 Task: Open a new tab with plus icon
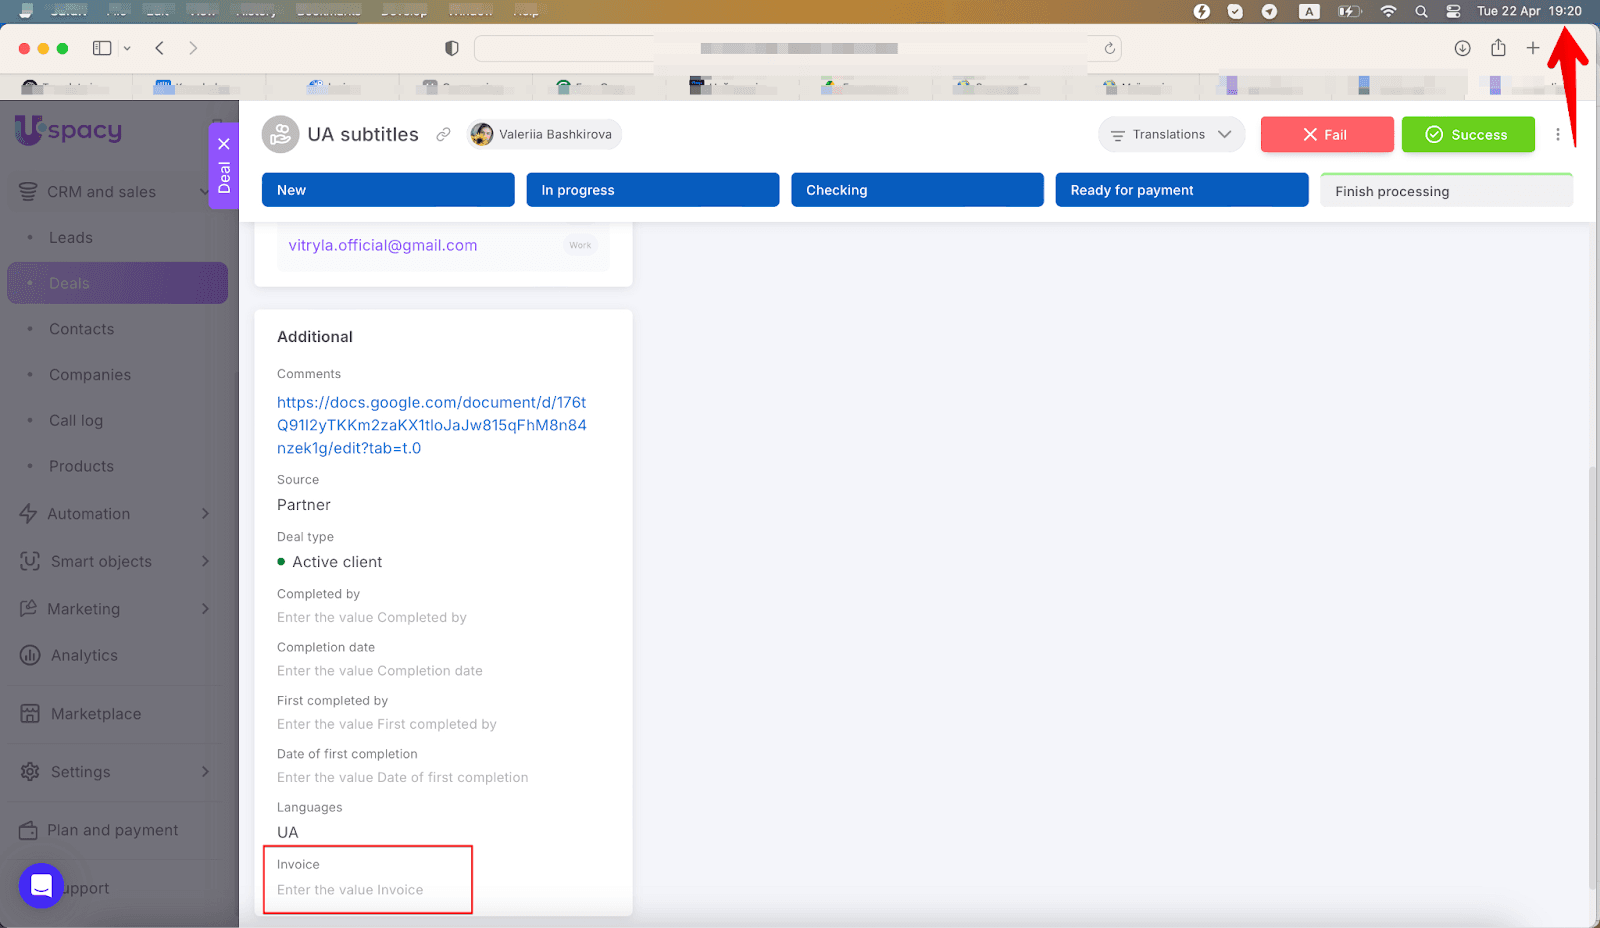(x=1532, y=48)
